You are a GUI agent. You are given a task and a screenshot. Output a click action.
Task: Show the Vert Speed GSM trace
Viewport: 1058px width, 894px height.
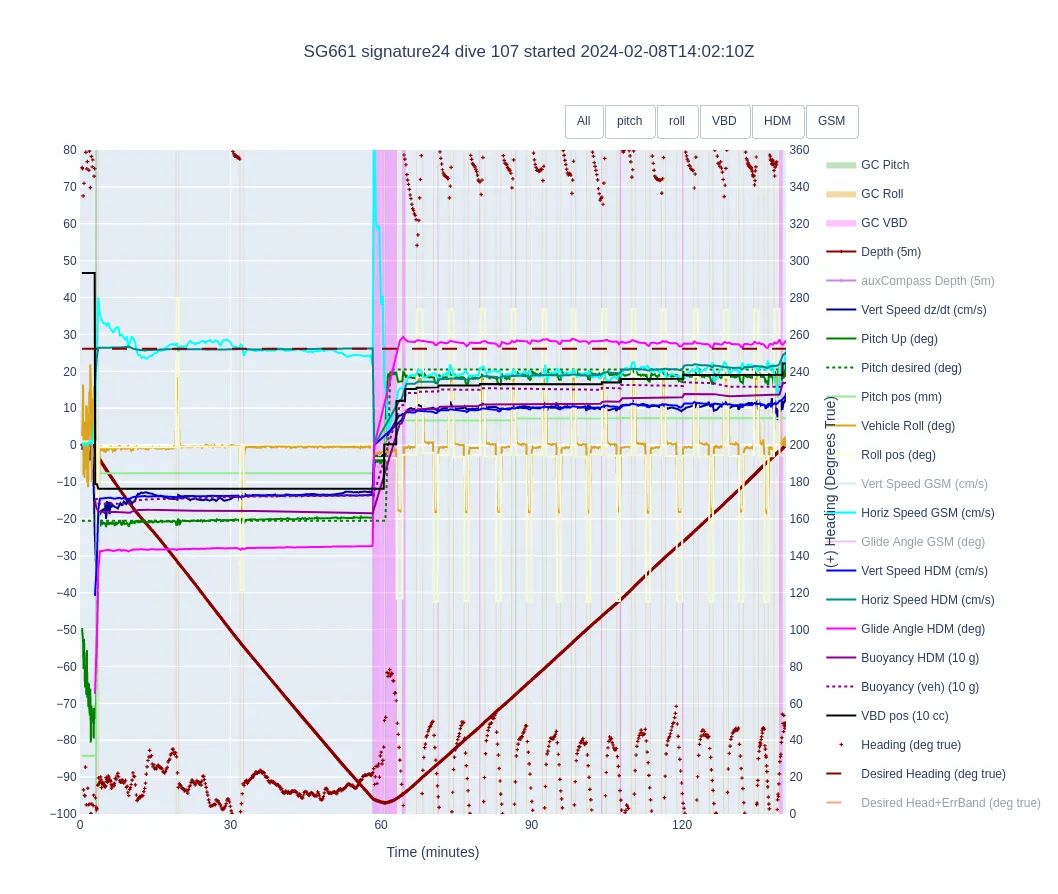point(923,484)
